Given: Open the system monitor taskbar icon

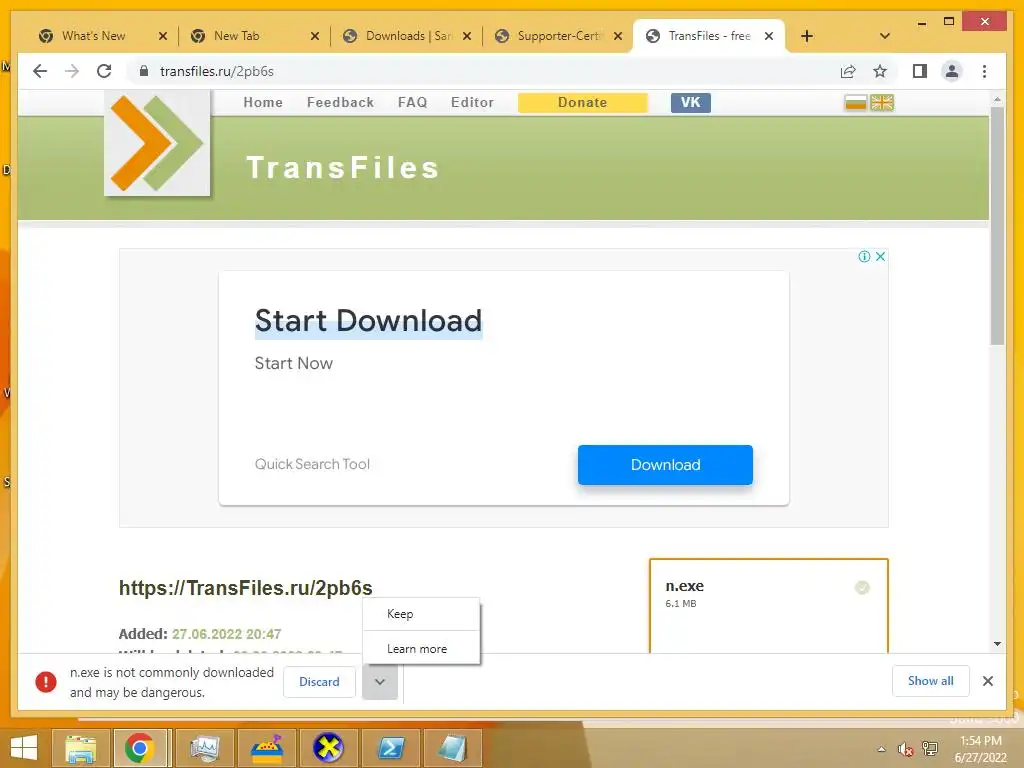Looking at the screenshot, I should tap(204, 748).
